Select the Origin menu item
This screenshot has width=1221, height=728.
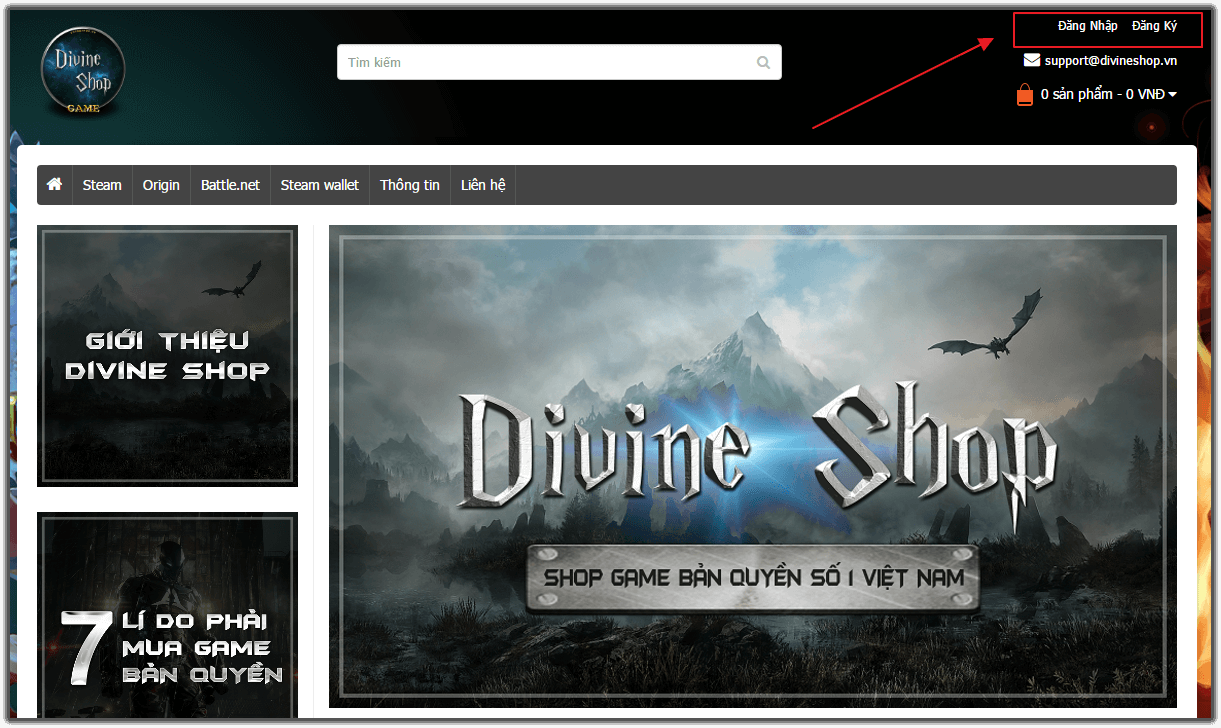click(x=161, y=185)
